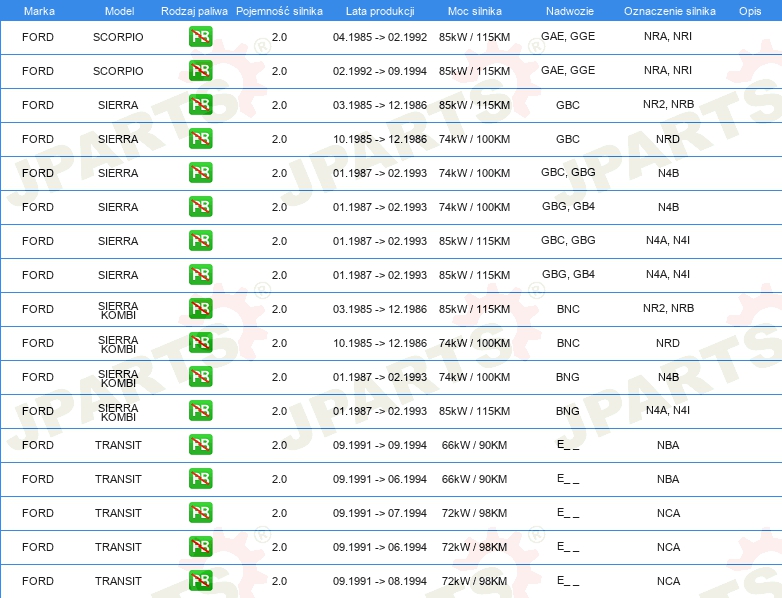Click fuel icon in TRANSIT row ending 09.1994
782x598 pixels.
(x=200, y=444)
